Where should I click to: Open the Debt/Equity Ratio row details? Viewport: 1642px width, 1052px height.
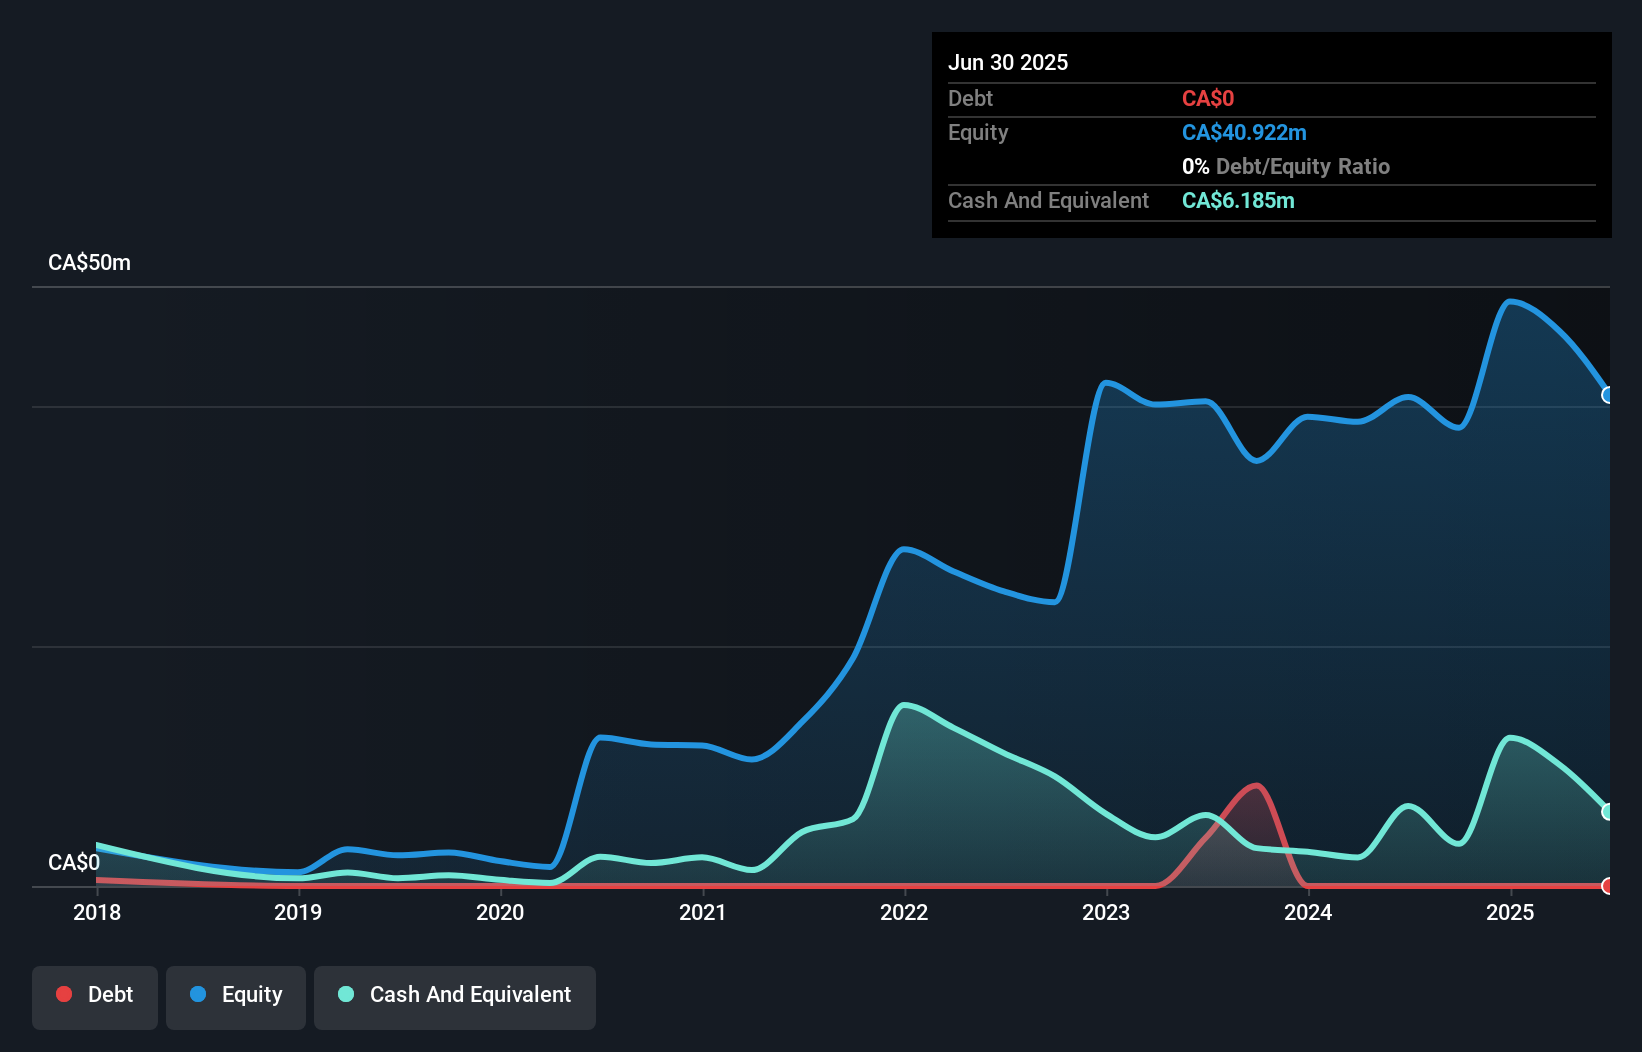click(x=1287, y=166)
